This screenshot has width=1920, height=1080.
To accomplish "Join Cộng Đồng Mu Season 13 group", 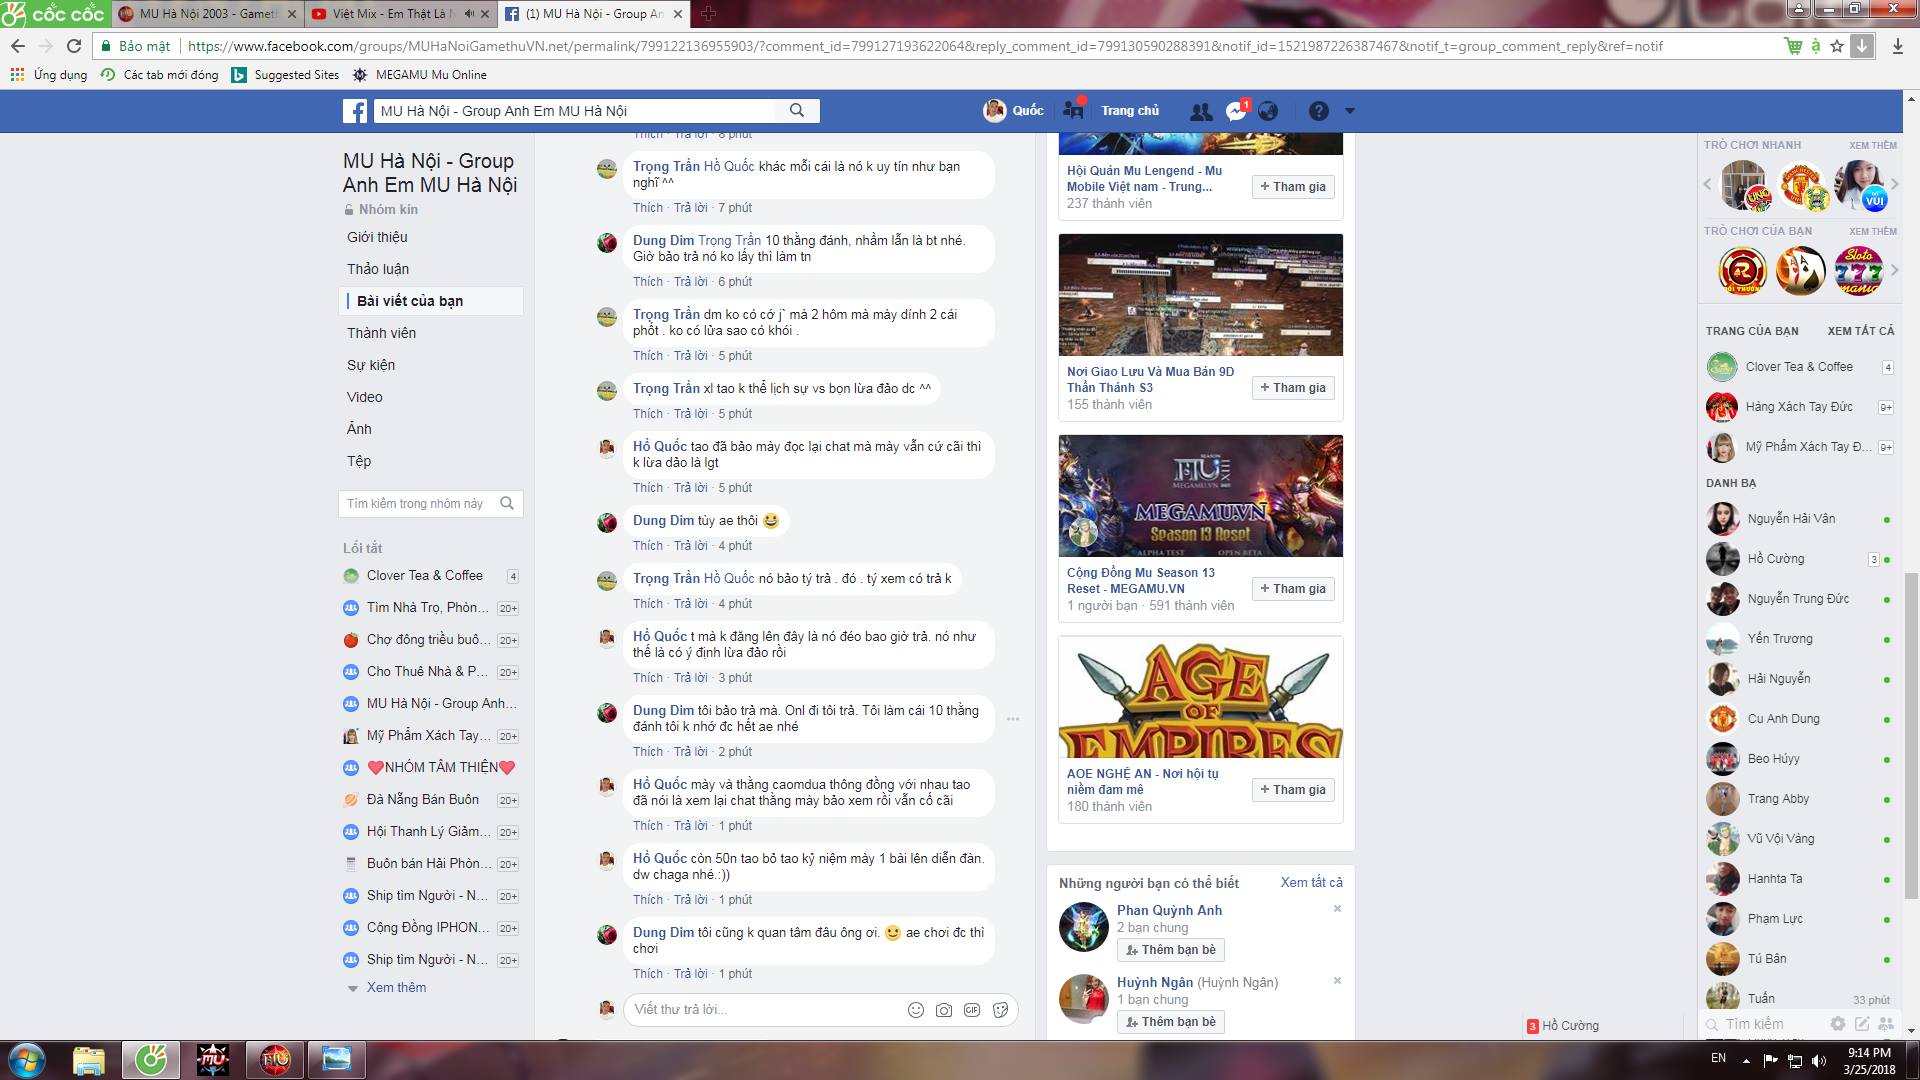I will [x=1293, y=589].
